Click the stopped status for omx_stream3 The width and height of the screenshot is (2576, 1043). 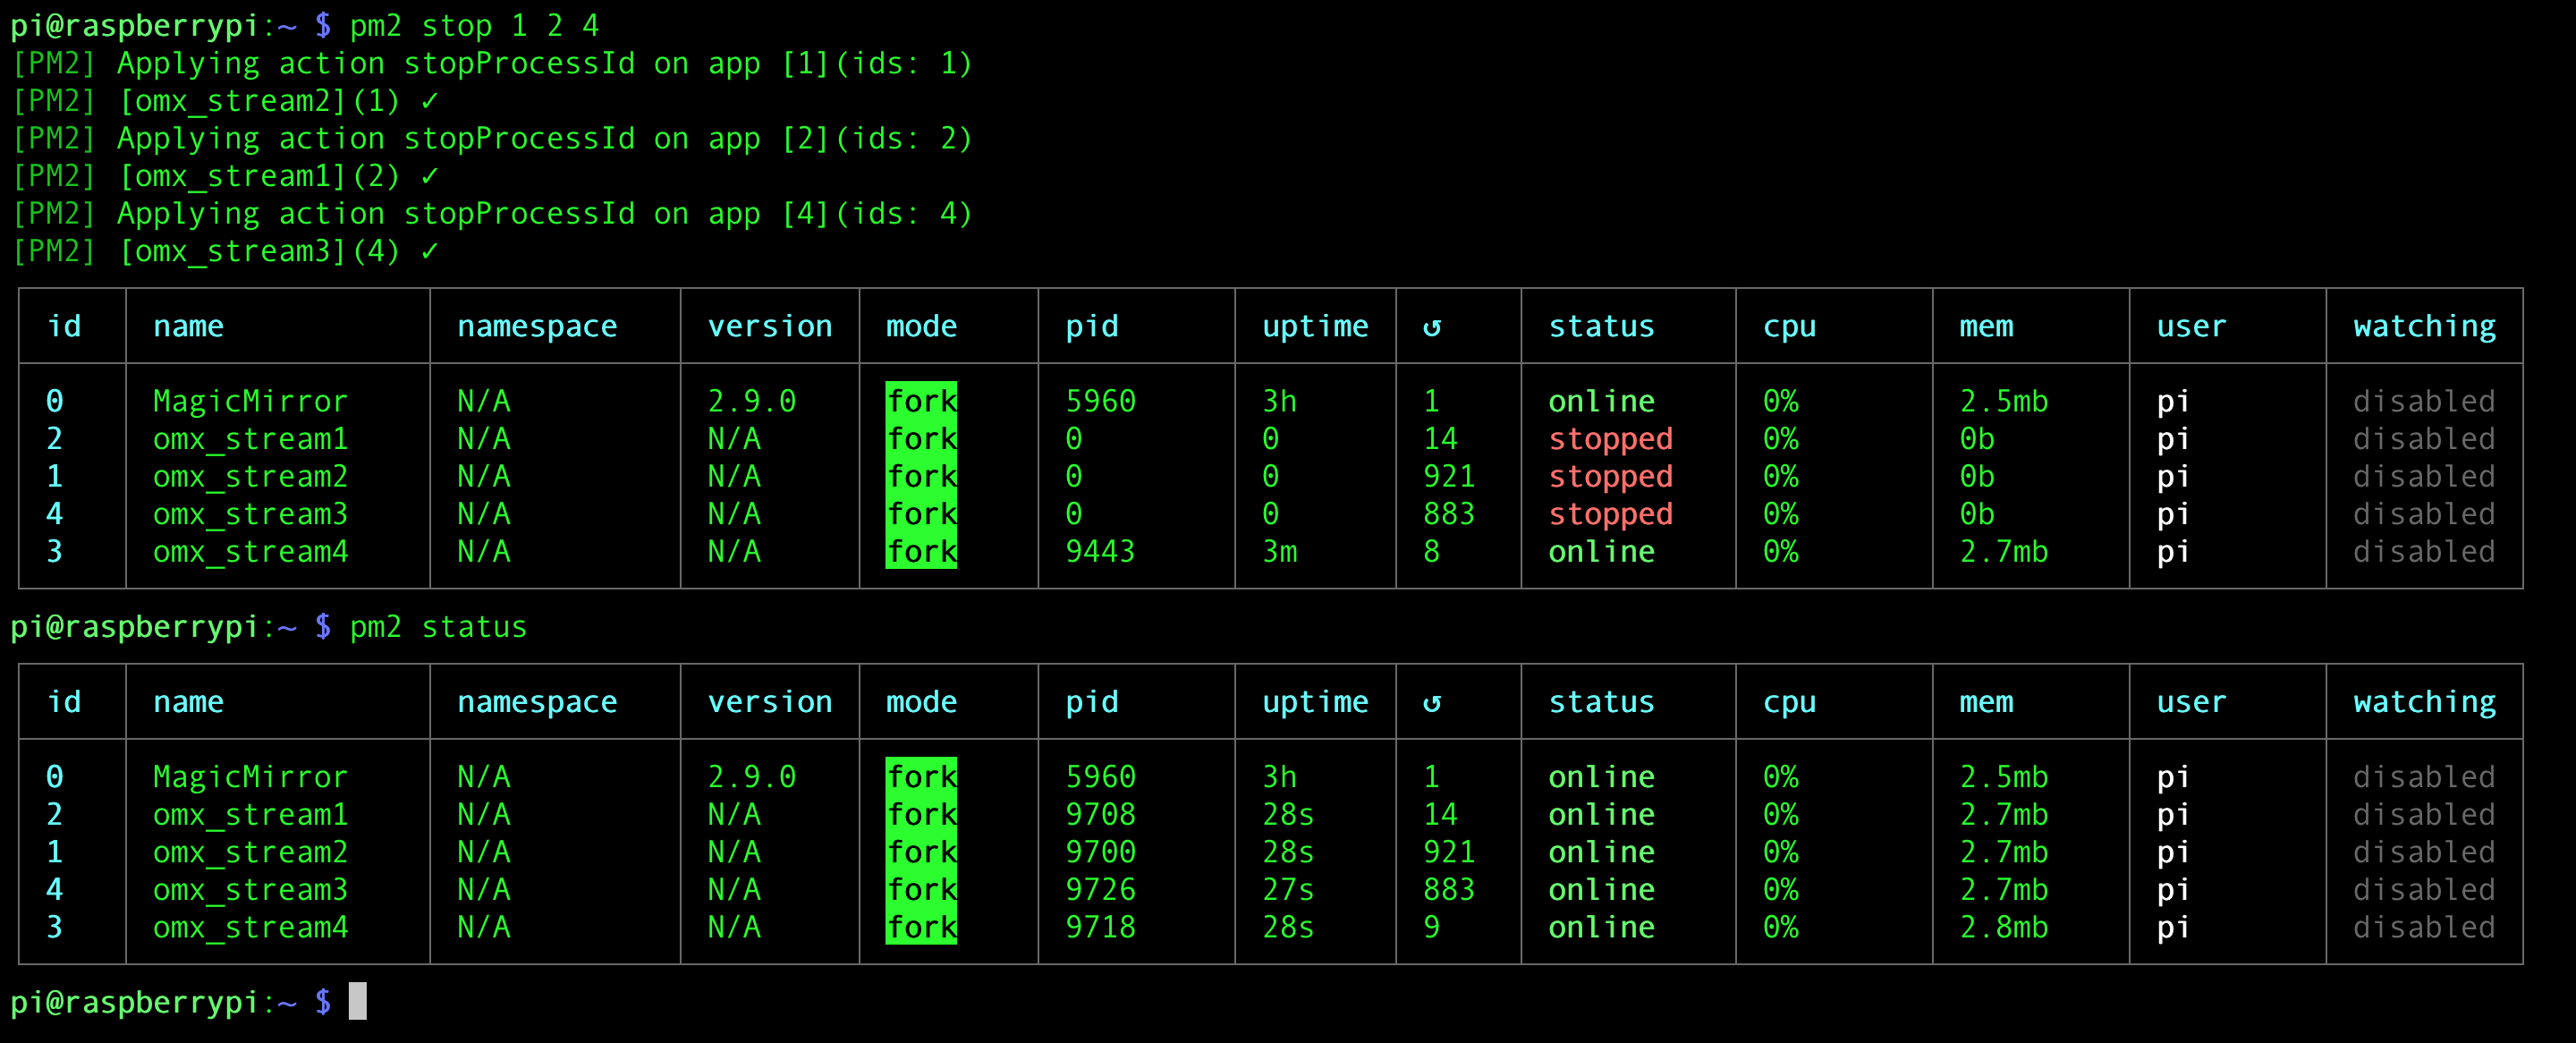[1610, 514]
